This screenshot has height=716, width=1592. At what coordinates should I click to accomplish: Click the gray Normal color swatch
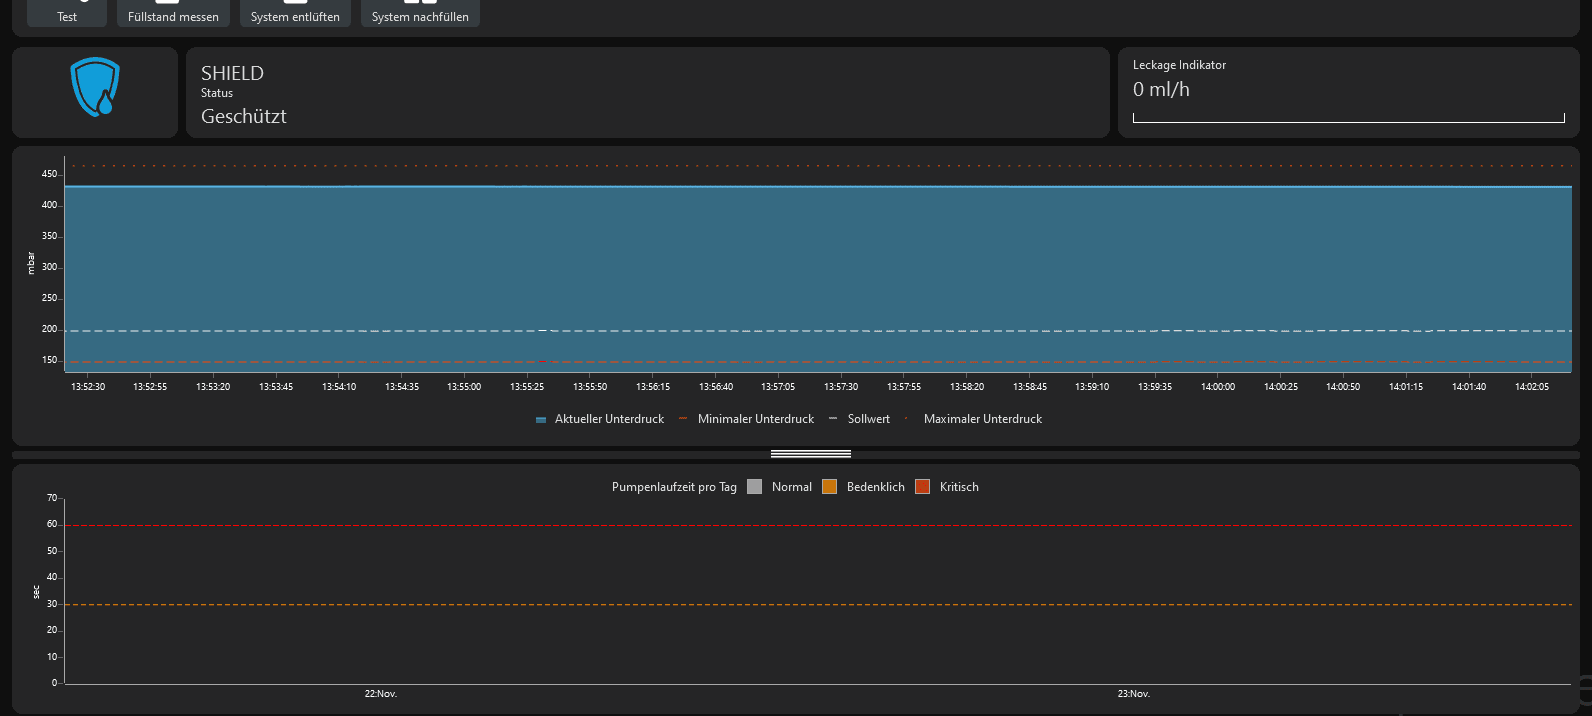click(x=755, y=487)
